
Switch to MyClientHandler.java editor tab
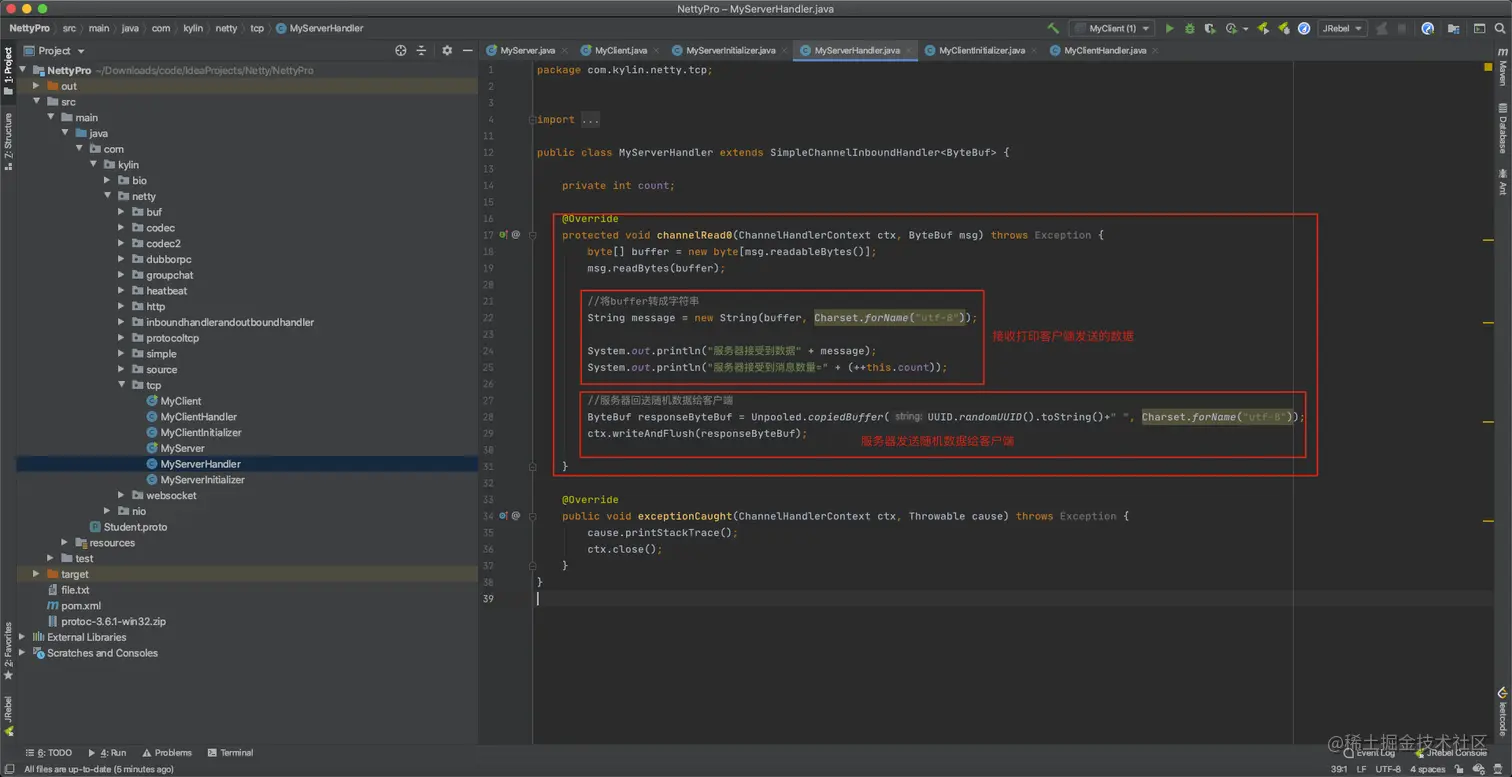[1098, 50]
